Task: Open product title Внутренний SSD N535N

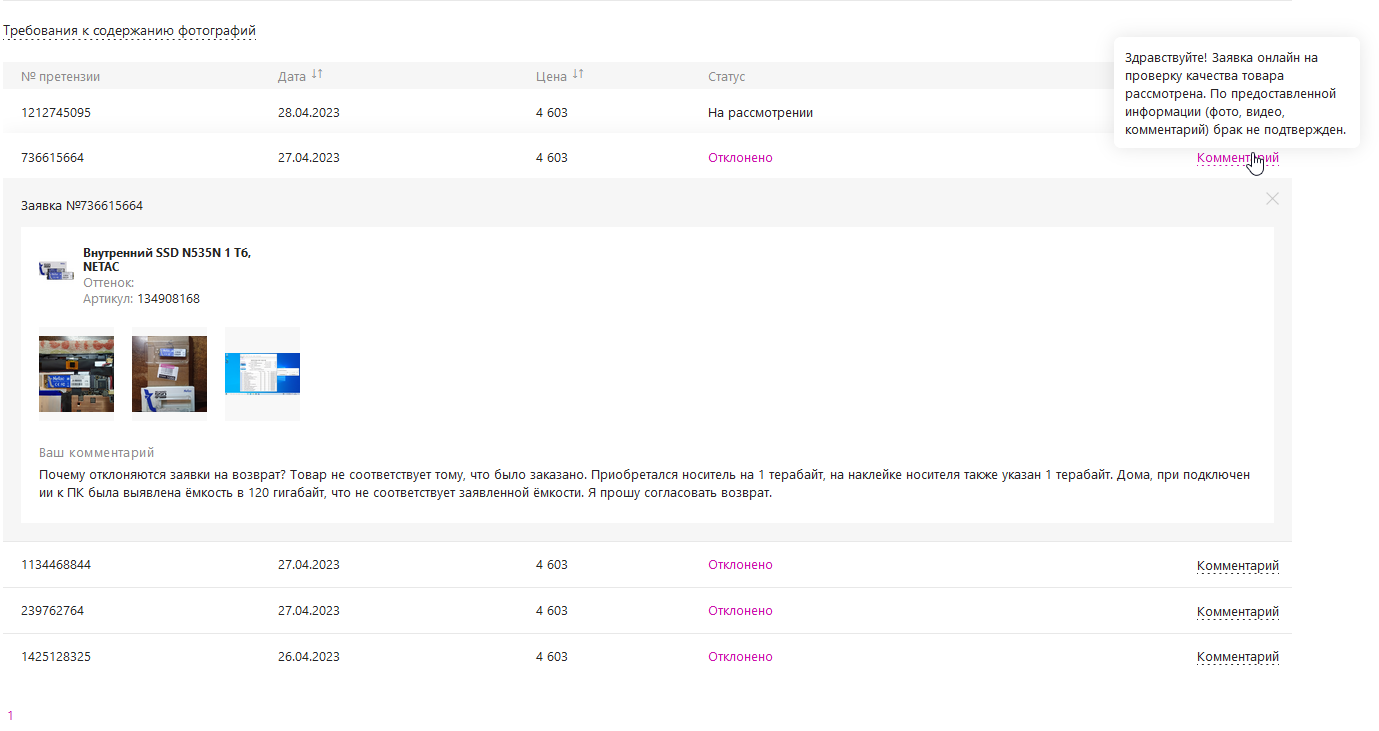Action: point(166,253)
